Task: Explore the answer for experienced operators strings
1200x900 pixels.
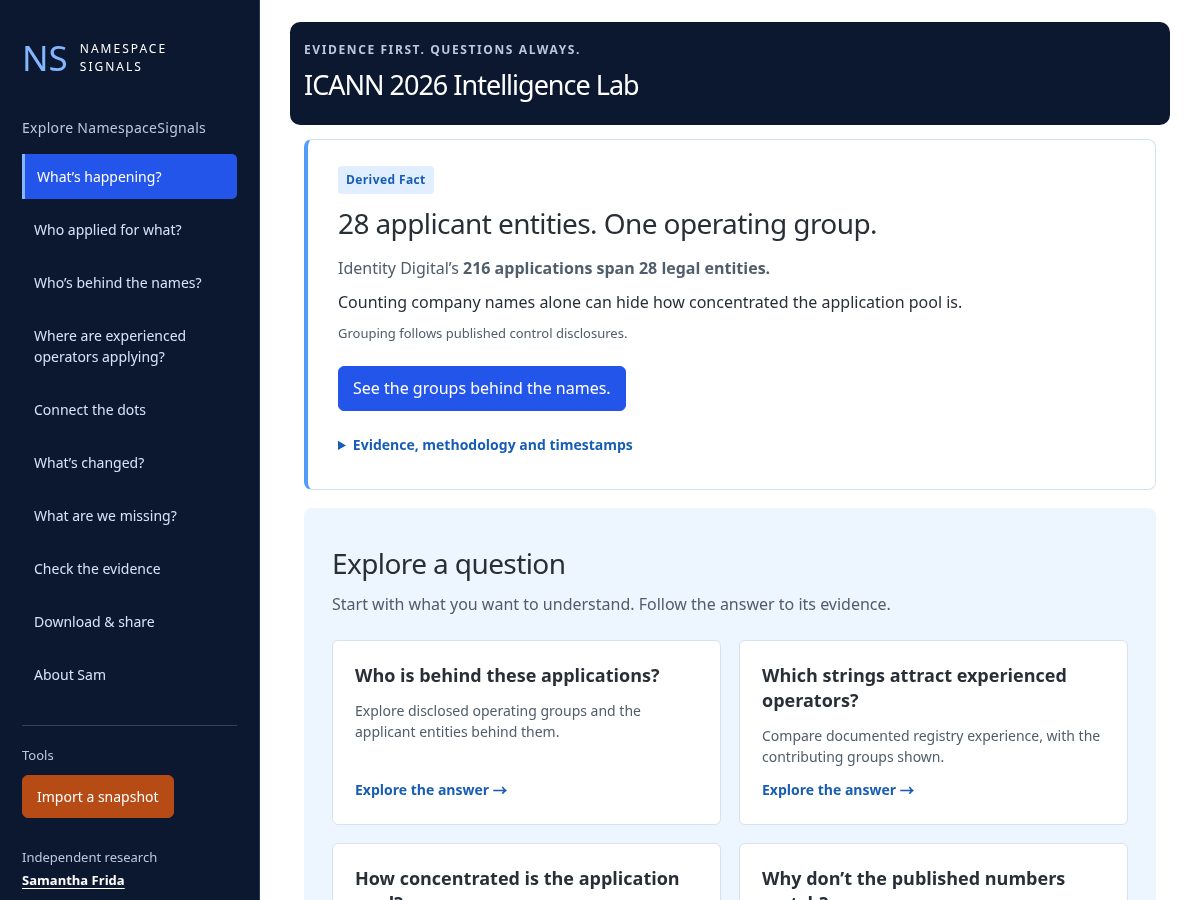Action: [838, 790]
